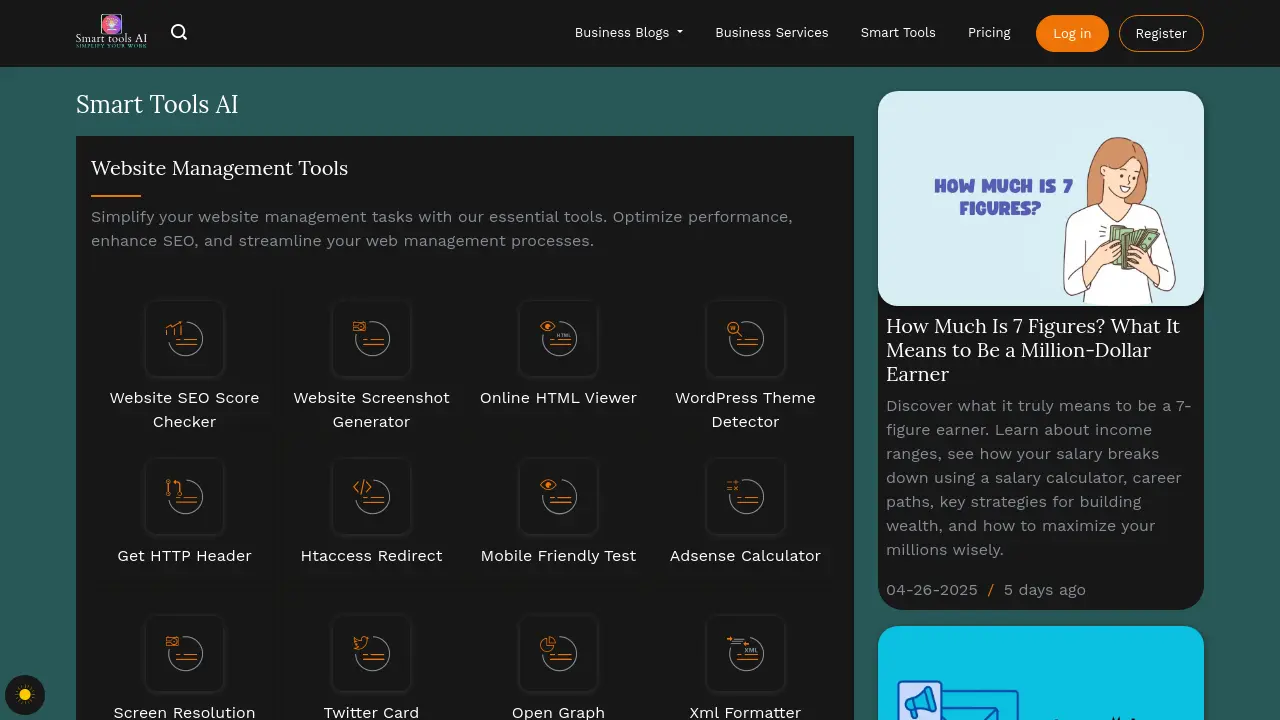The width and height of the screenshot is (1280, 720).
Task: Open the Adsense Calculator text link
Action: coord(745,556)
